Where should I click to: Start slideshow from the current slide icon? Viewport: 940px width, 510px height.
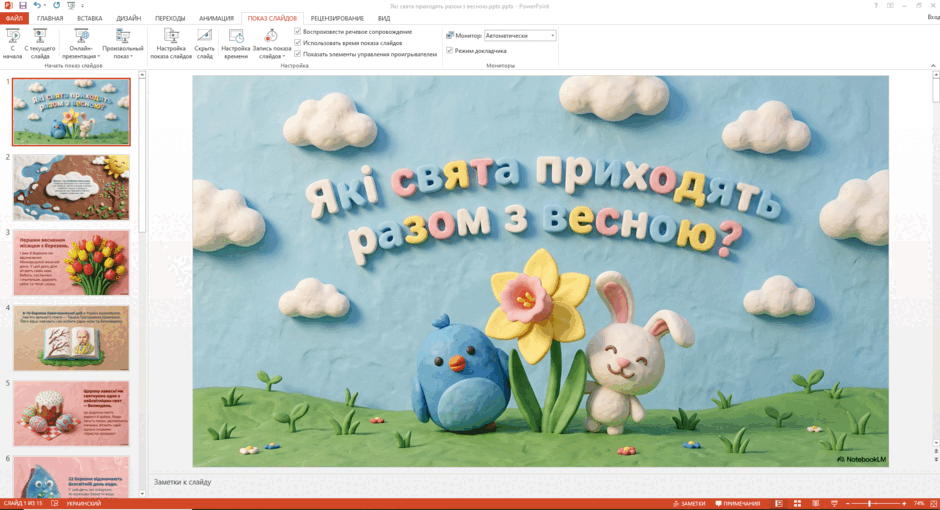coord(40,36)
